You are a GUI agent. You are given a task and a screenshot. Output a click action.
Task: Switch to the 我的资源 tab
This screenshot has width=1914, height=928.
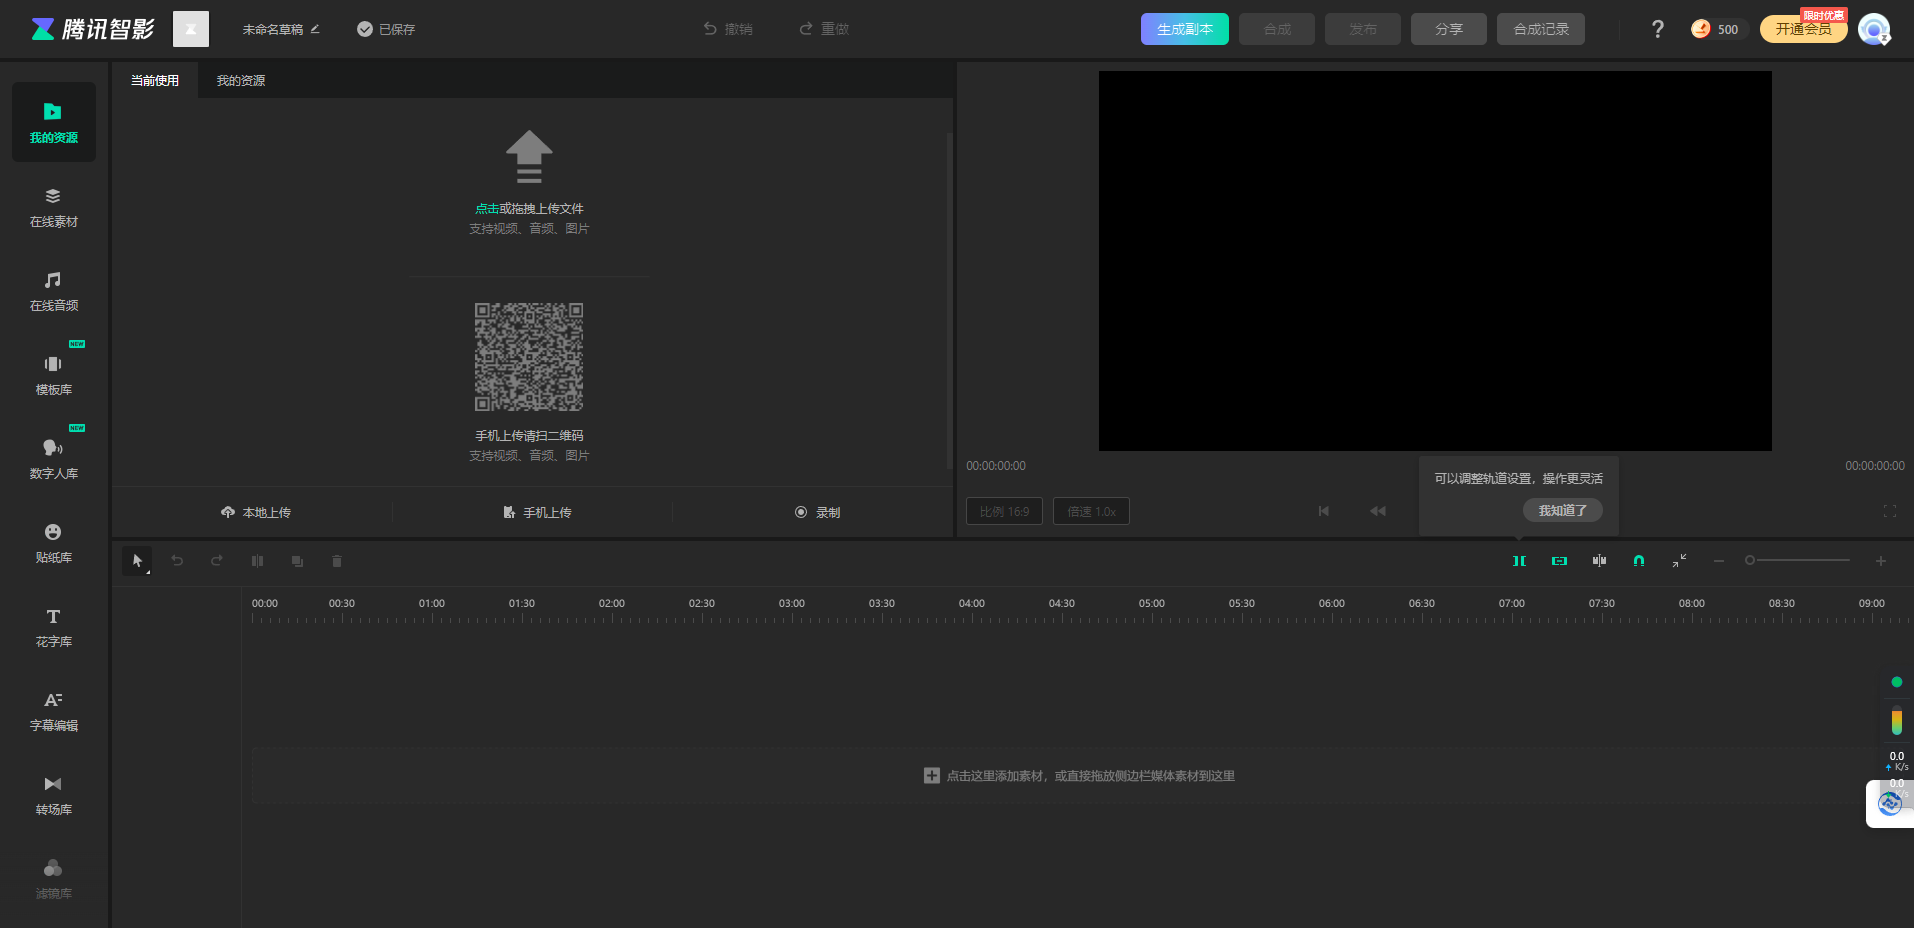tap(240, 80)
